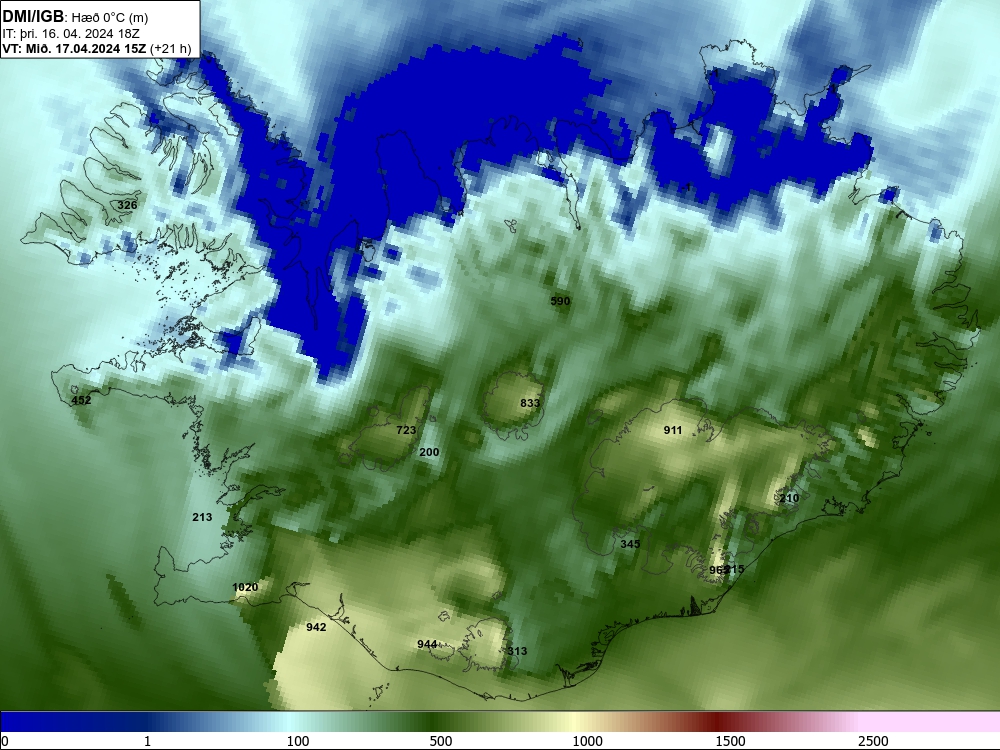This screenshot has width=1000, height=750.
Task: Click the map value 942 off the south coast
Action: [316, 628]
